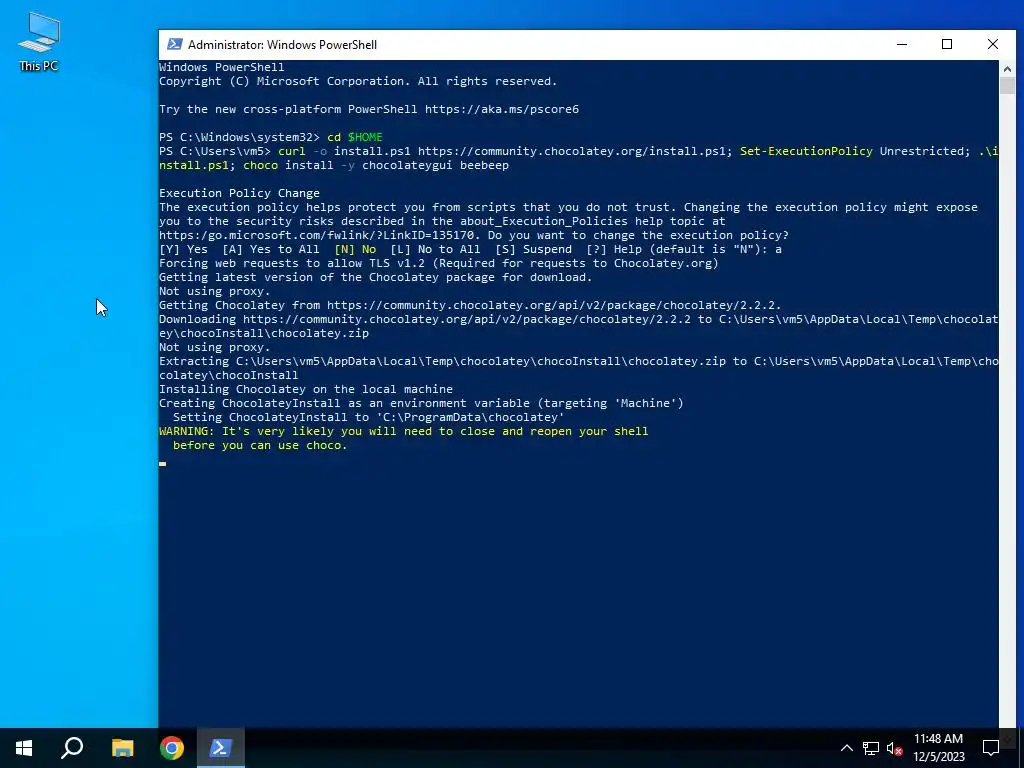1024x768 pixels.
Task: Click the 'chocolateygui beebeep' text in the command
Action: coord(435,165)
